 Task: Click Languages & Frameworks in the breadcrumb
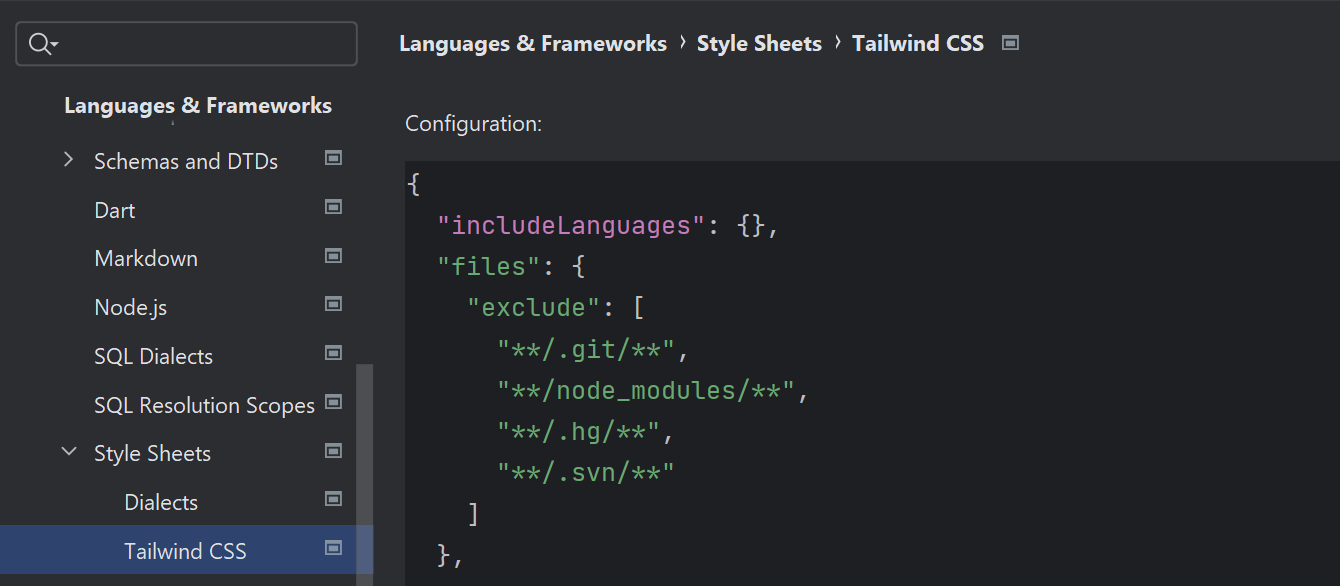[532, 44]
